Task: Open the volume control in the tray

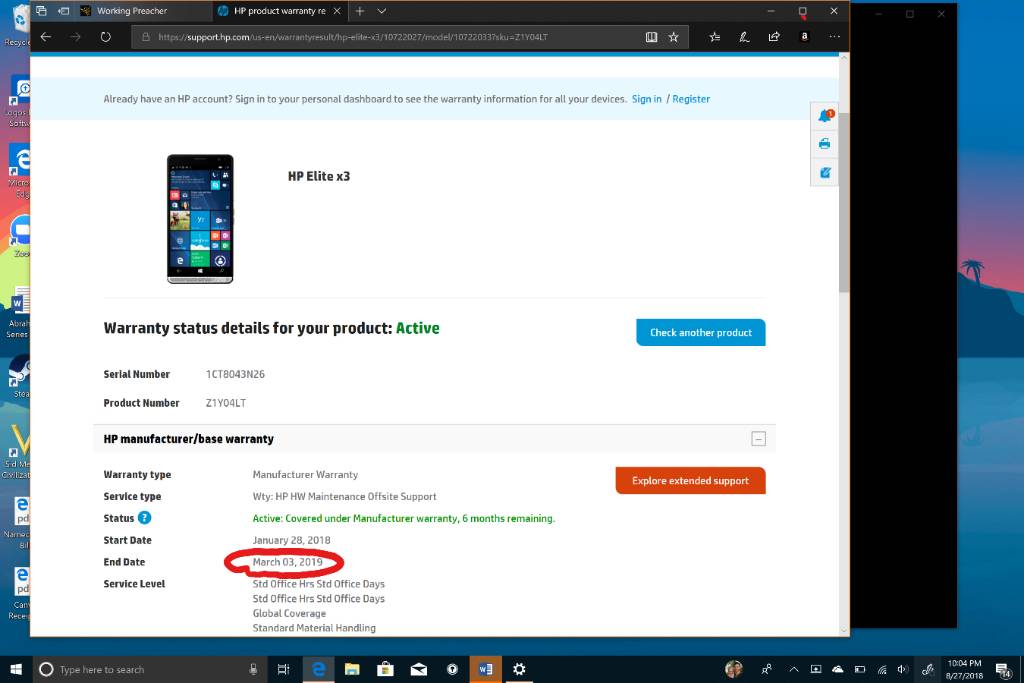Action: pyautogui.click(x=903, y=669)
